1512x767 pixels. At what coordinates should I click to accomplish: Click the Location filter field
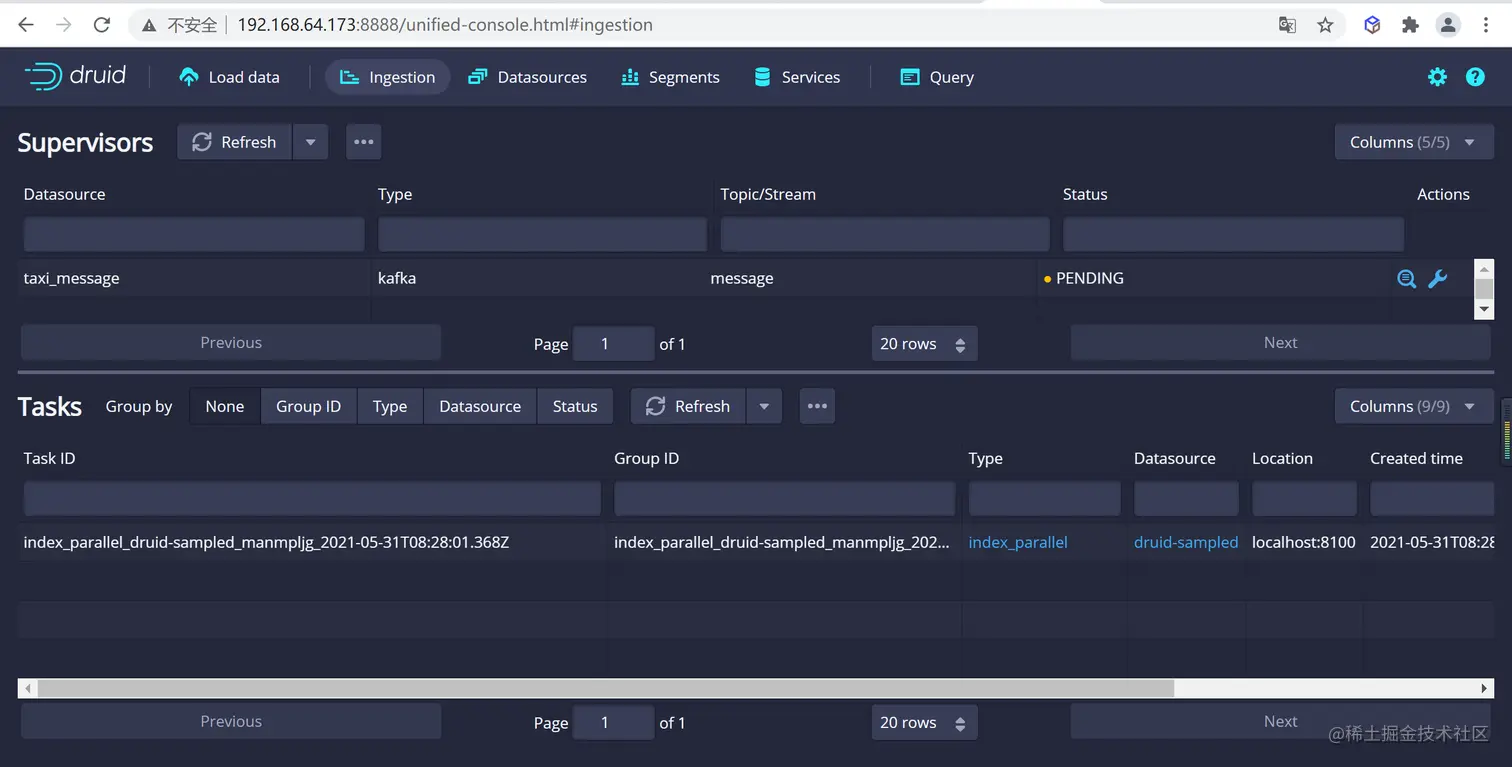(1304, 498)
